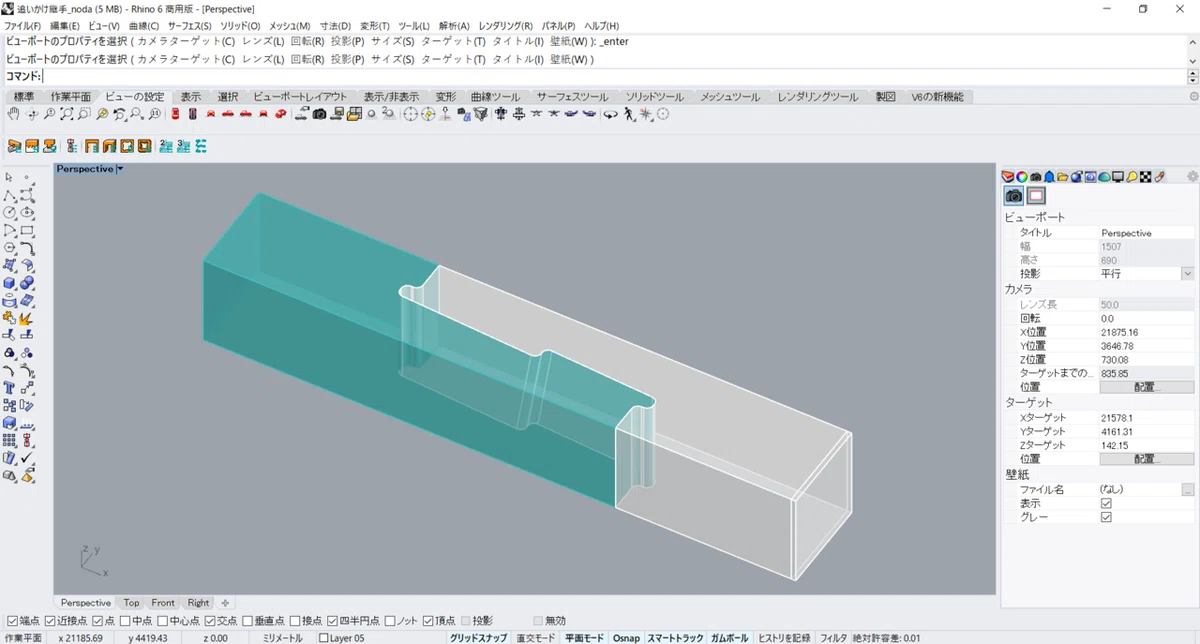Uncheck the グレー wallpaper checkbox
Screen dimensions: 1200x644
(1106, 517)
